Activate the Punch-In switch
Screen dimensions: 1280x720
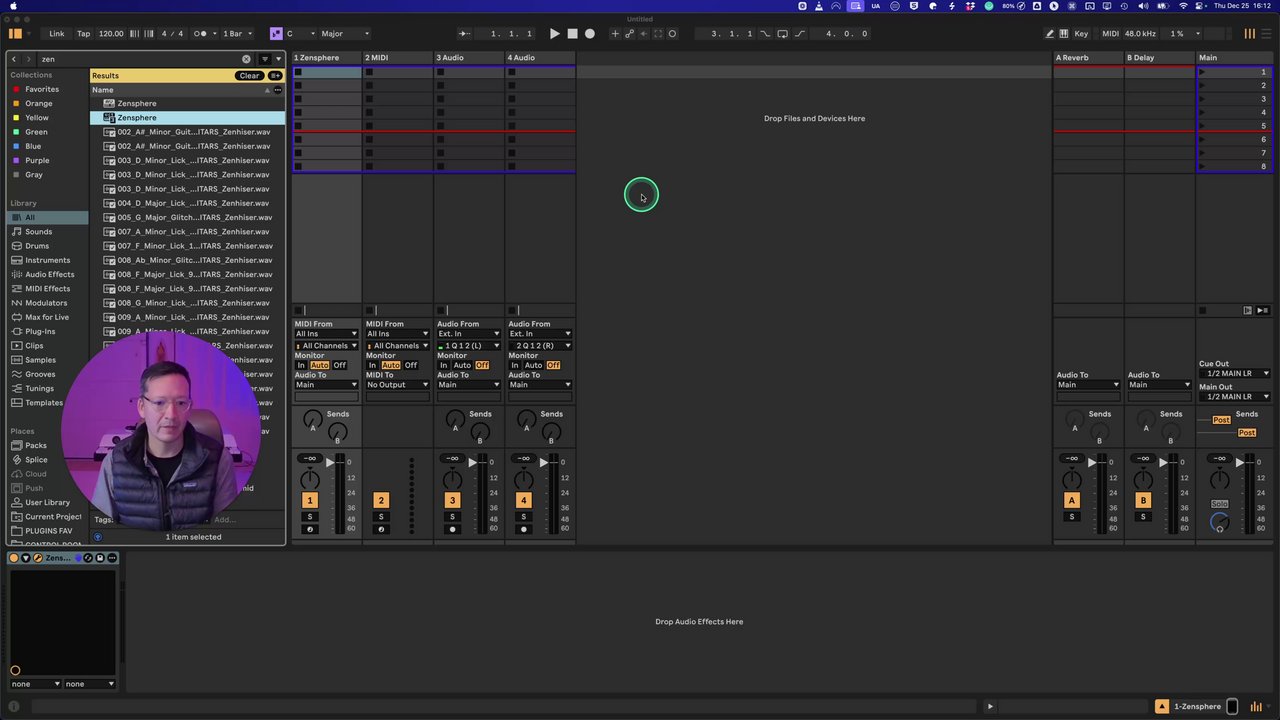click(766, 34)
